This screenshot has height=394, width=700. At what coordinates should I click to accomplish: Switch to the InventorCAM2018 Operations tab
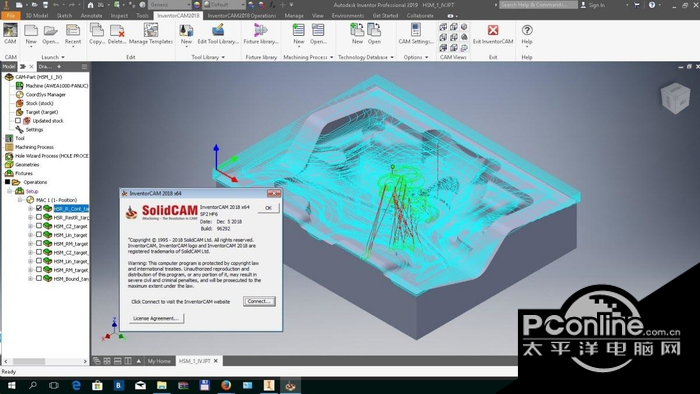tap(242, 16)
